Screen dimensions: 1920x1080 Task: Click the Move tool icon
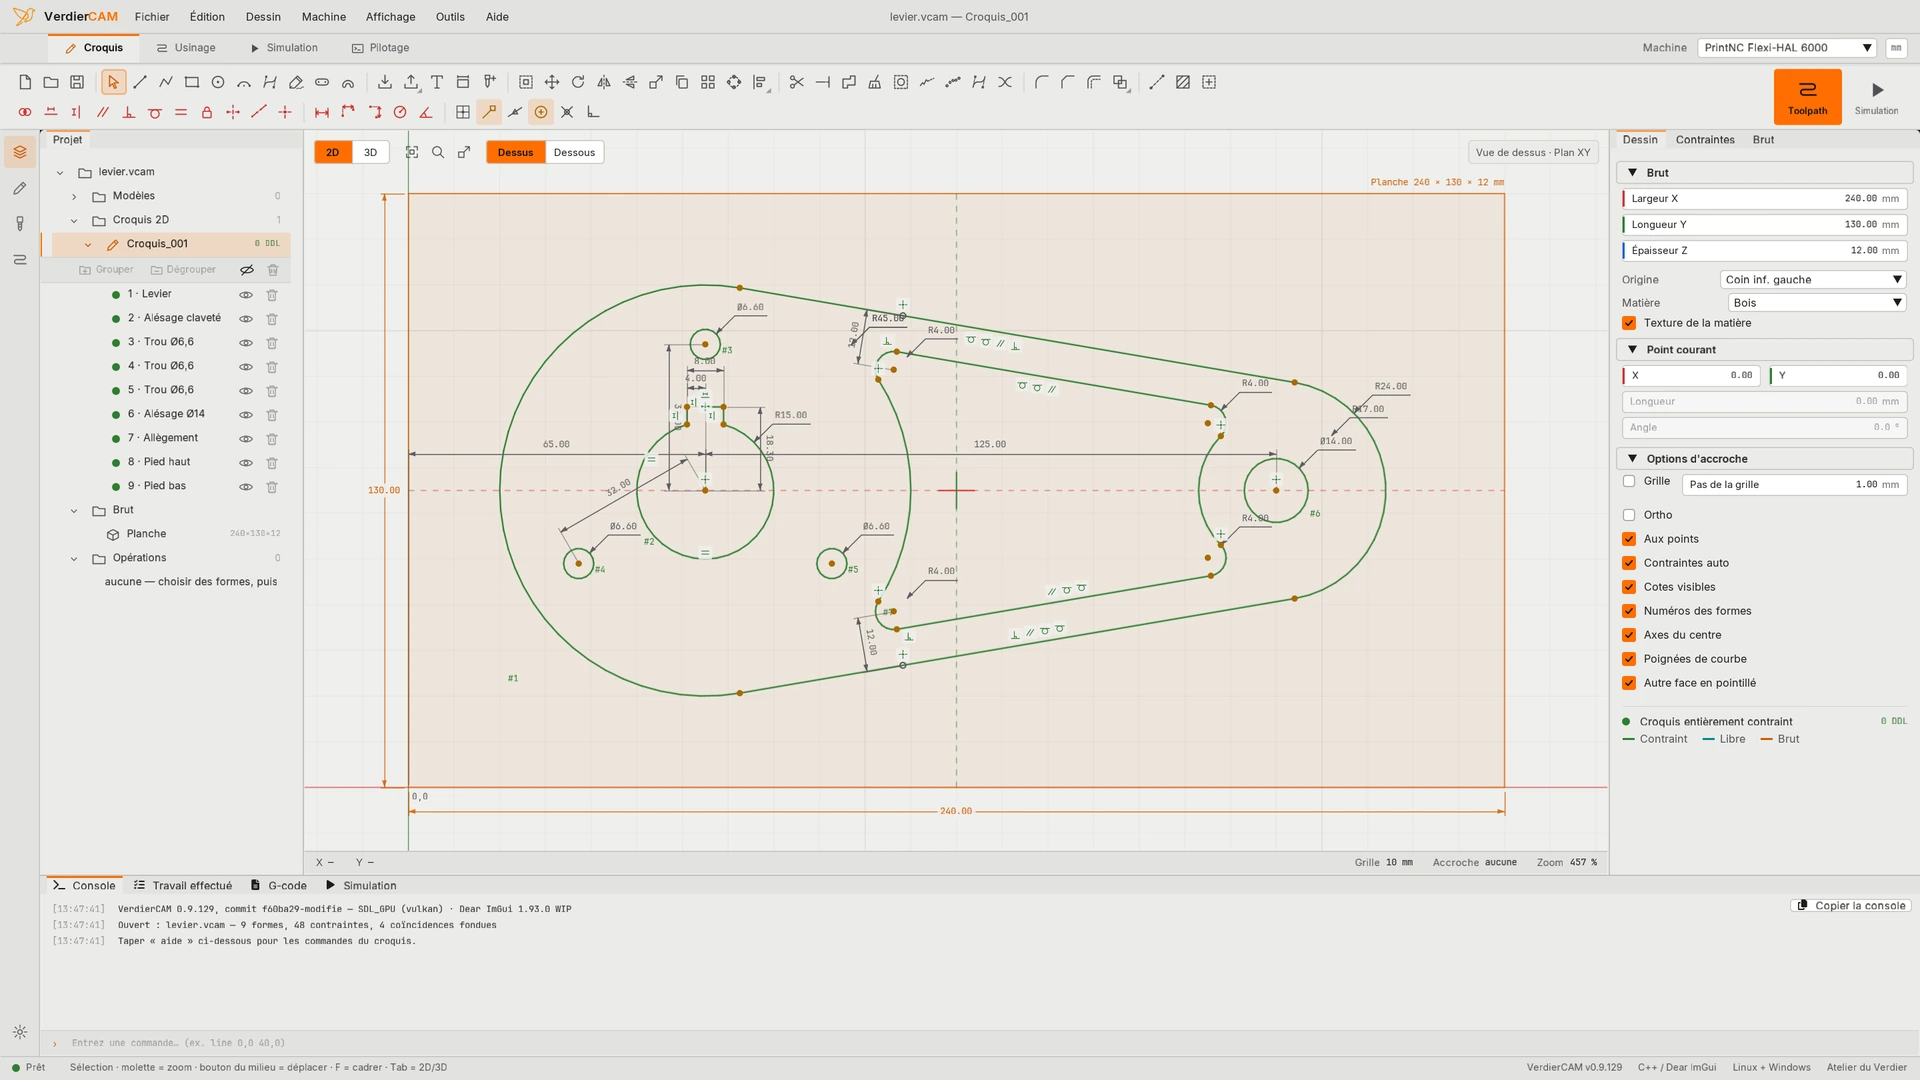(x=552, y=82)
